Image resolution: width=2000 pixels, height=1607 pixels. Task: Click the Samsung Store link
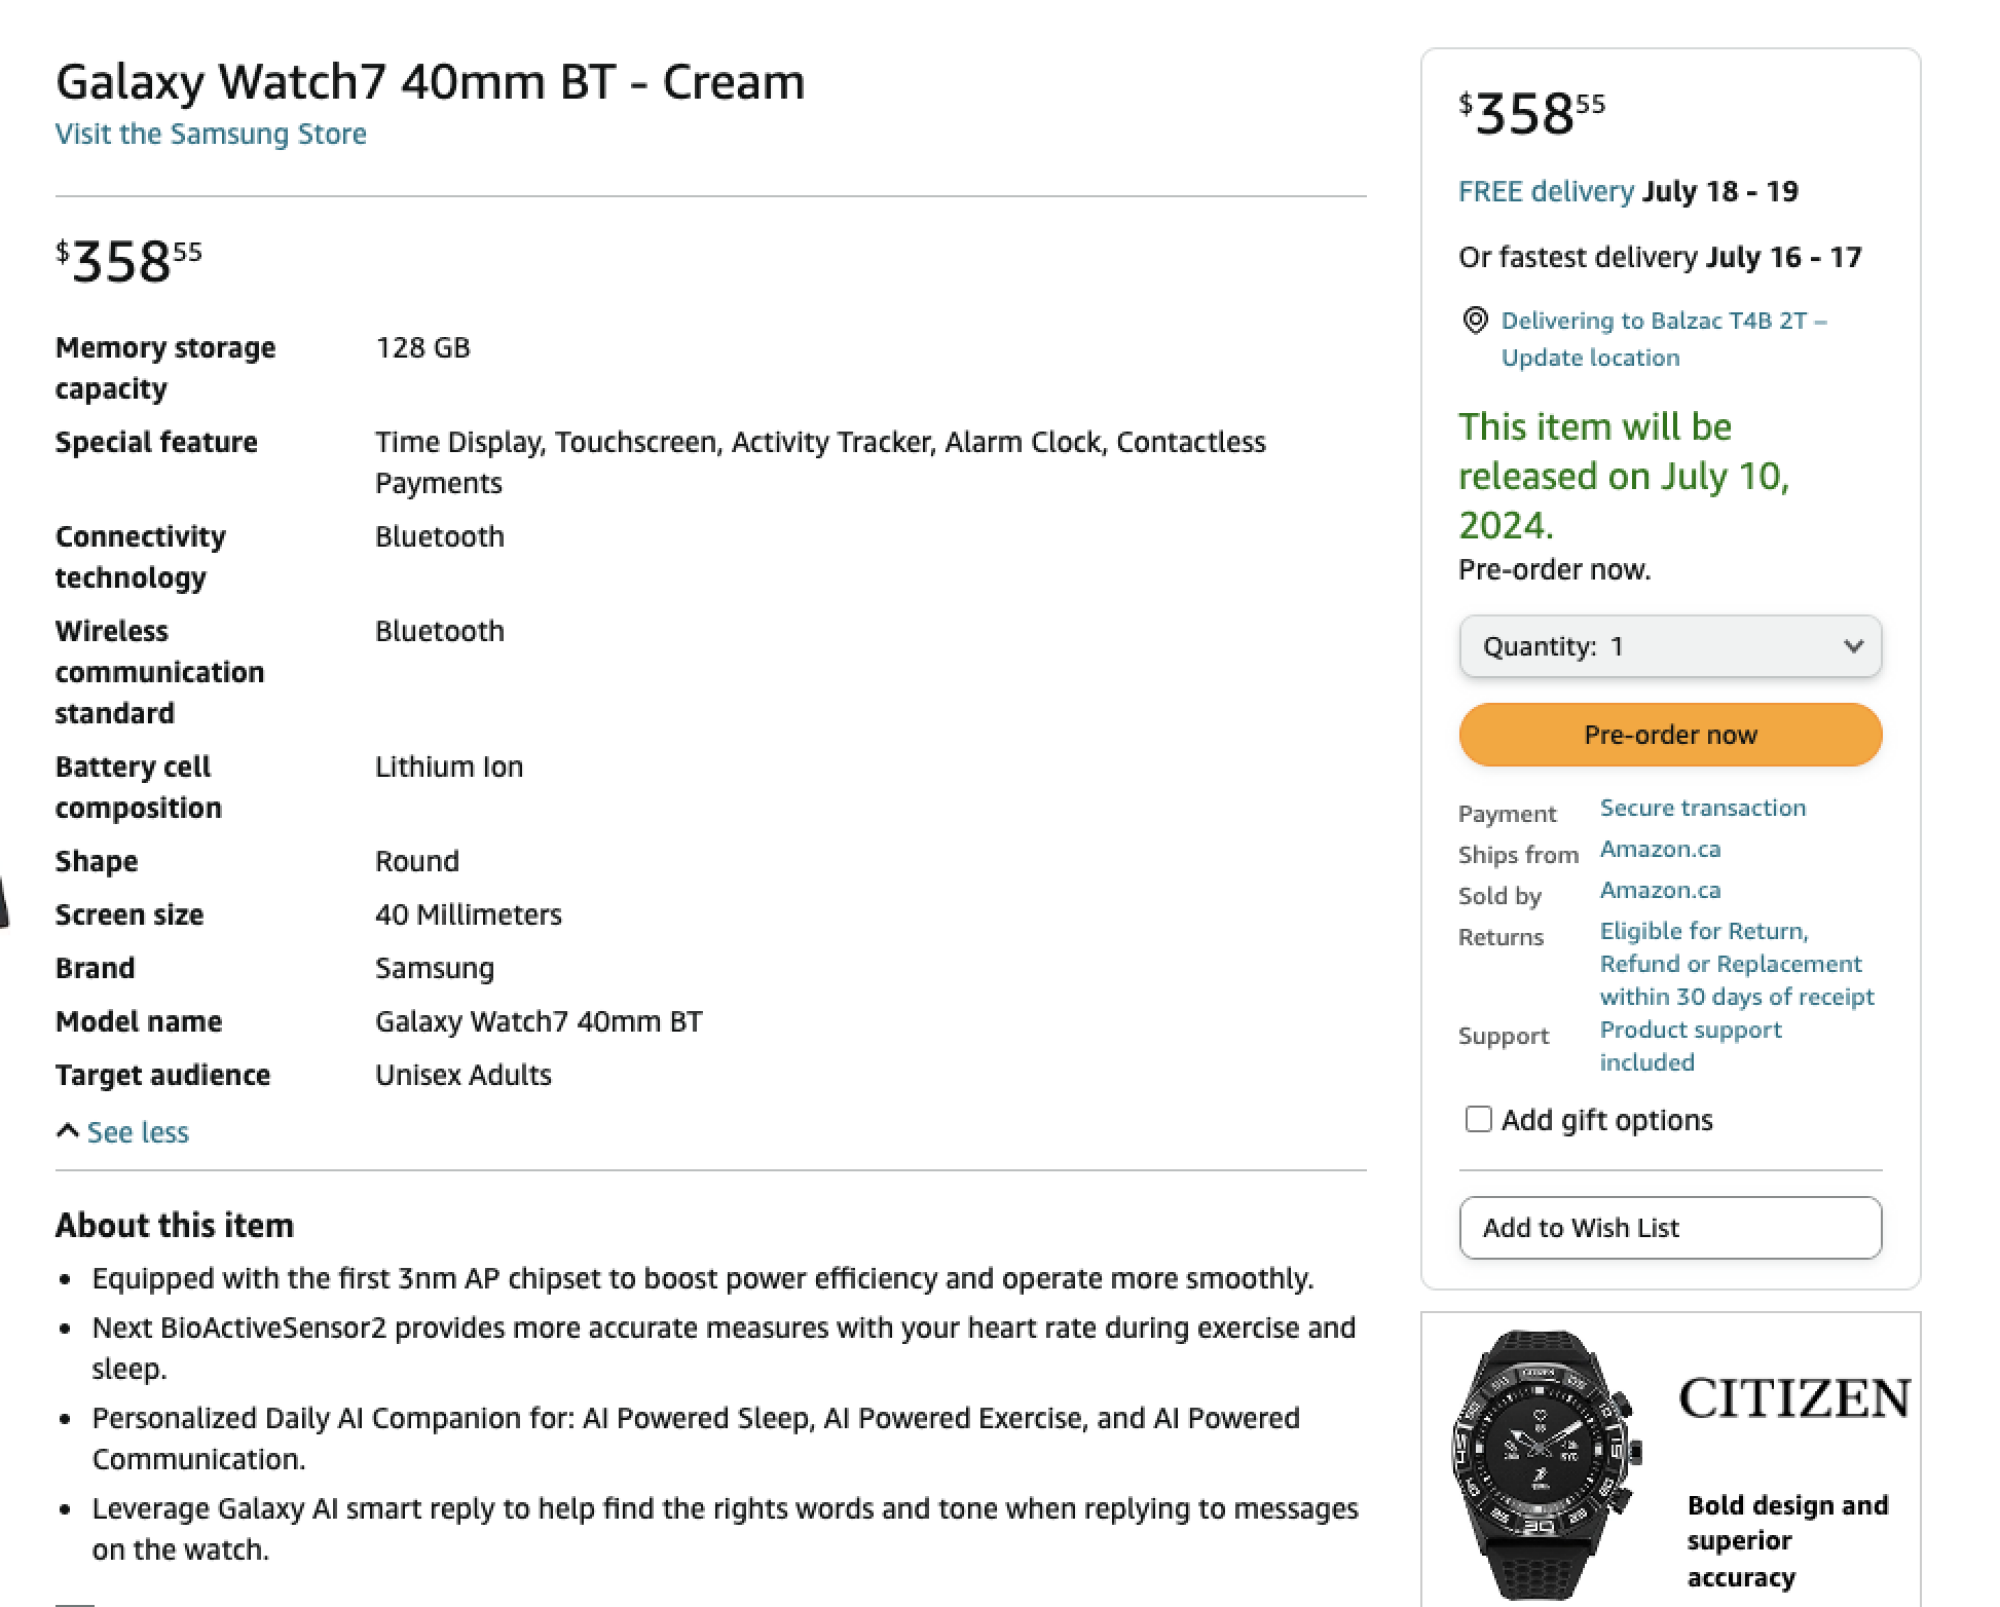210,134
